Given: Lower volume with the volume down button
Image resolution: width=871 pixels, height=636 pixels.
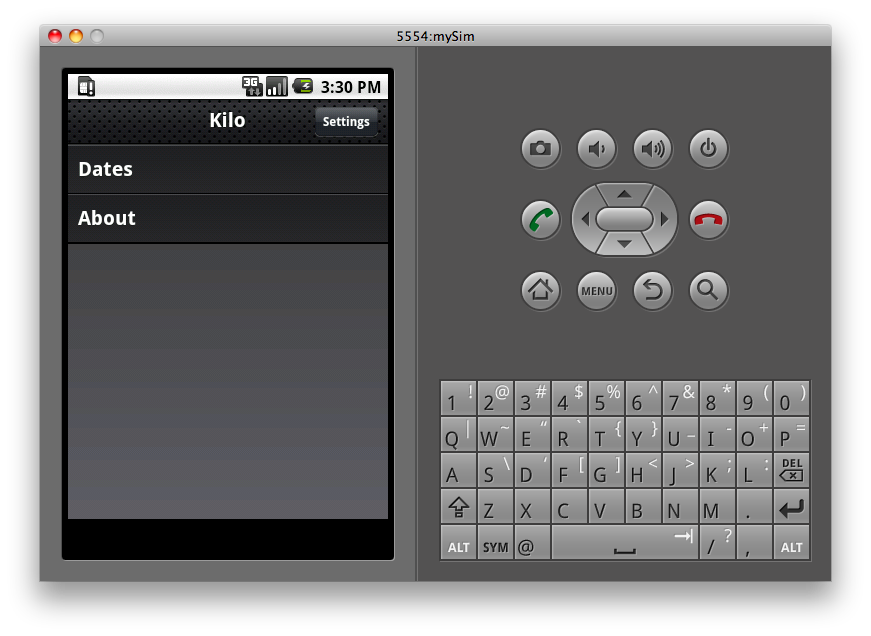Looking at the screenshot, I should point(597,149).
